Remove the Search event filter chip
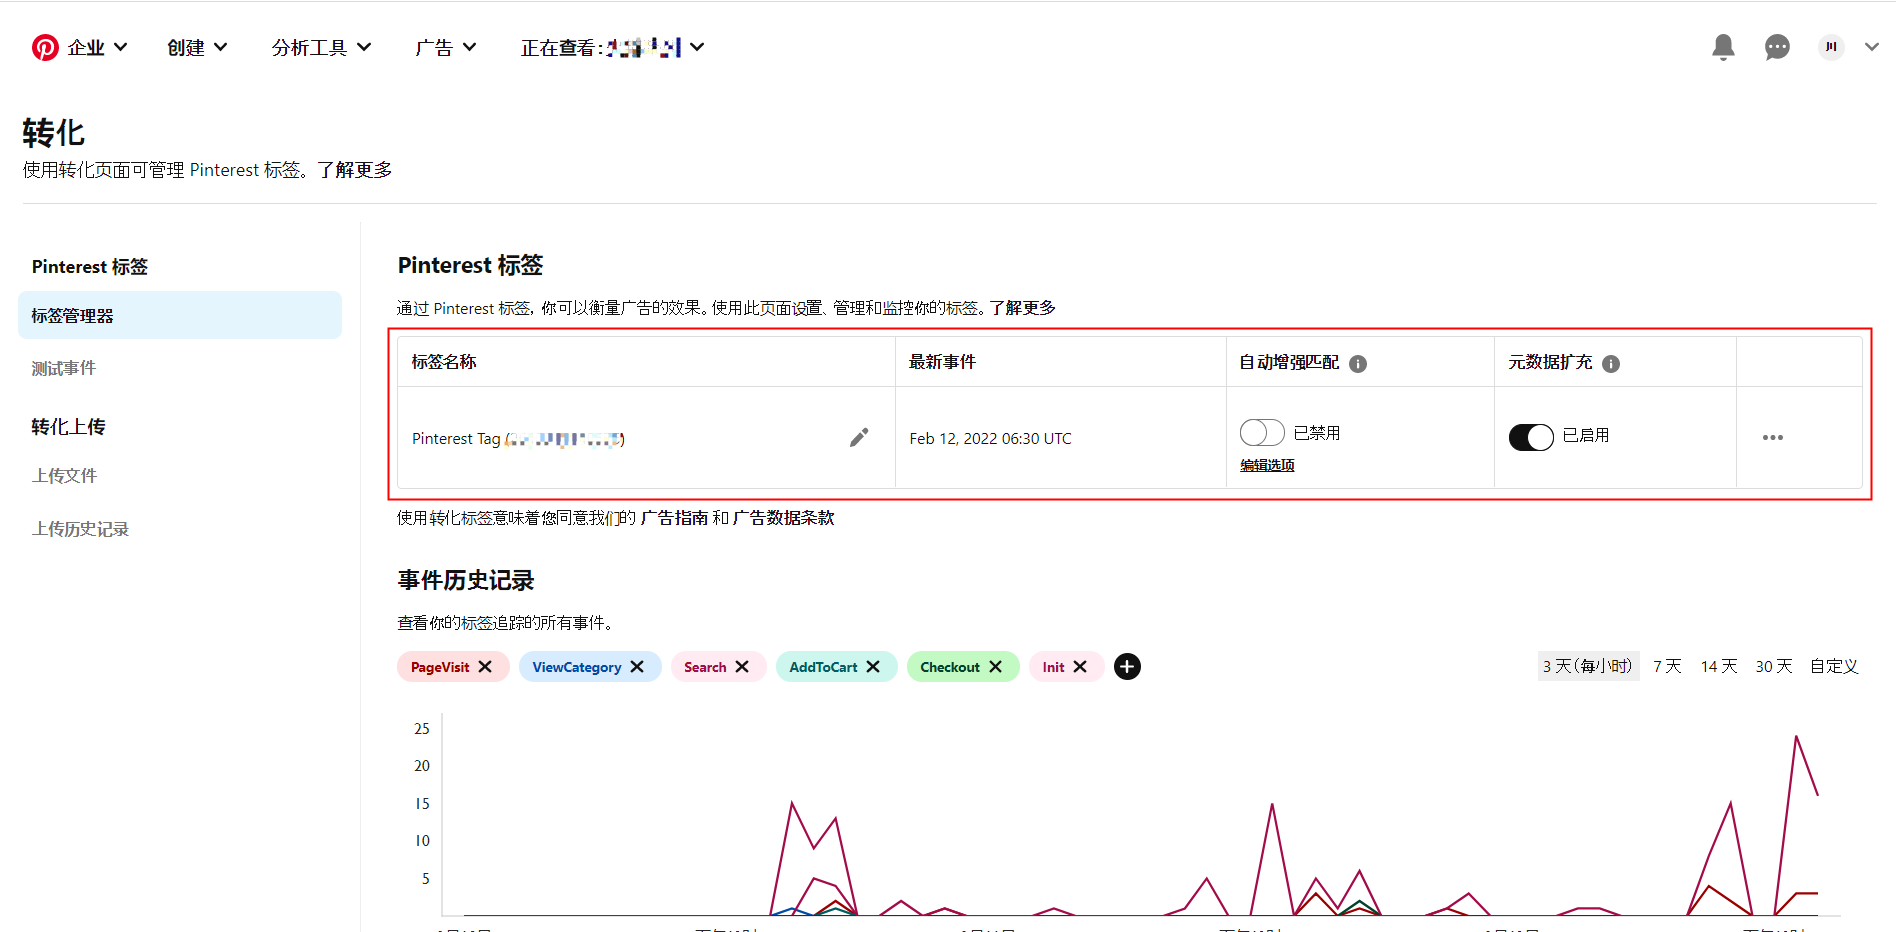Viewport: 1896px width, 932px height. click(x=742, y=667)
